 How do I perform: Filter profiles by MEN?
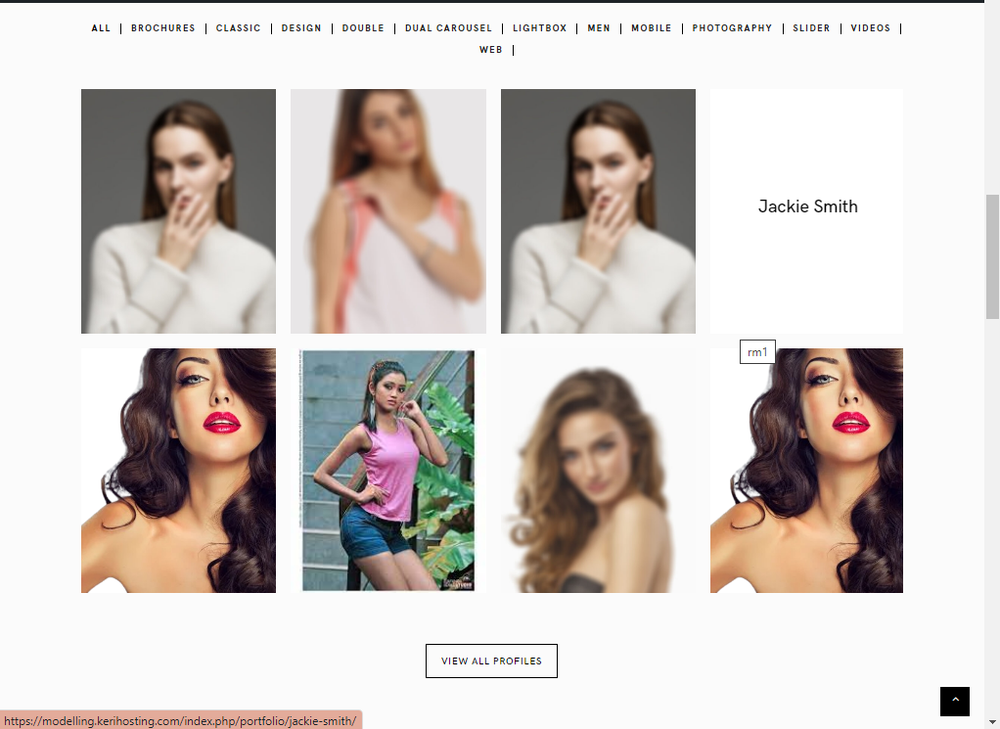pyautogui.click(x=599, y=28)
